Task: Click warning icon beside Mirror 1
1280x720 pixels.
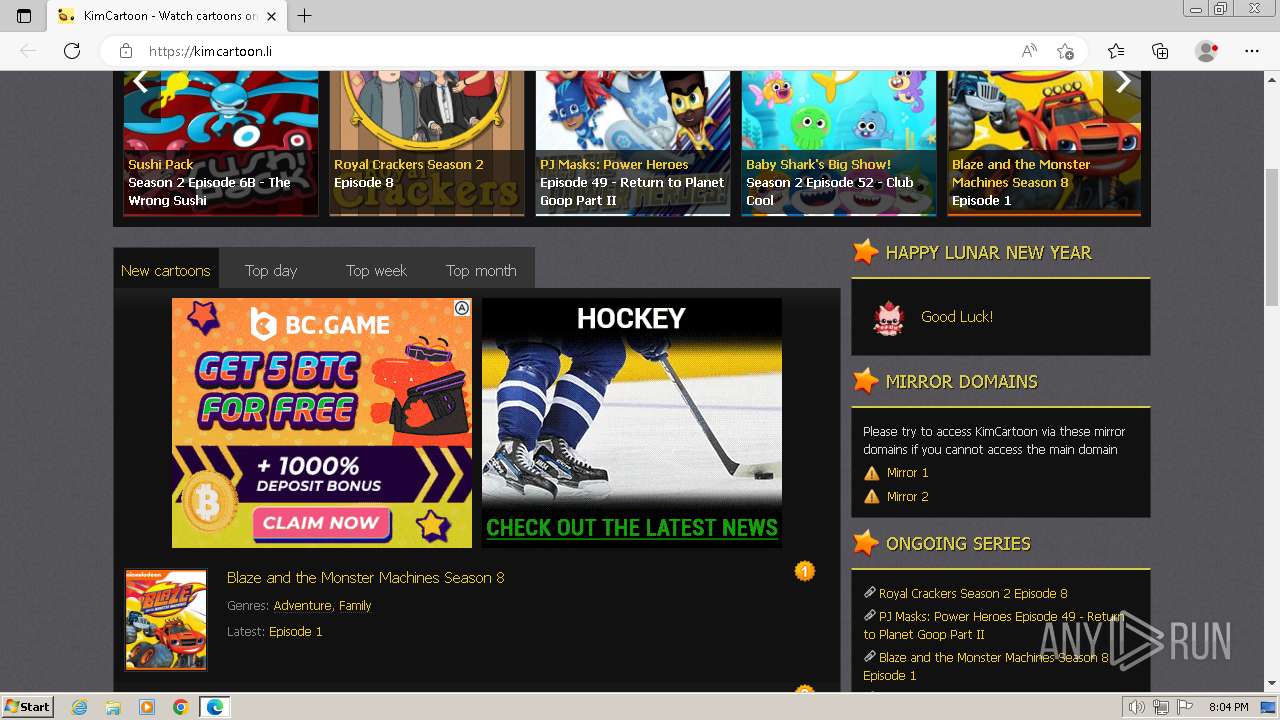Action: (872, 473)
